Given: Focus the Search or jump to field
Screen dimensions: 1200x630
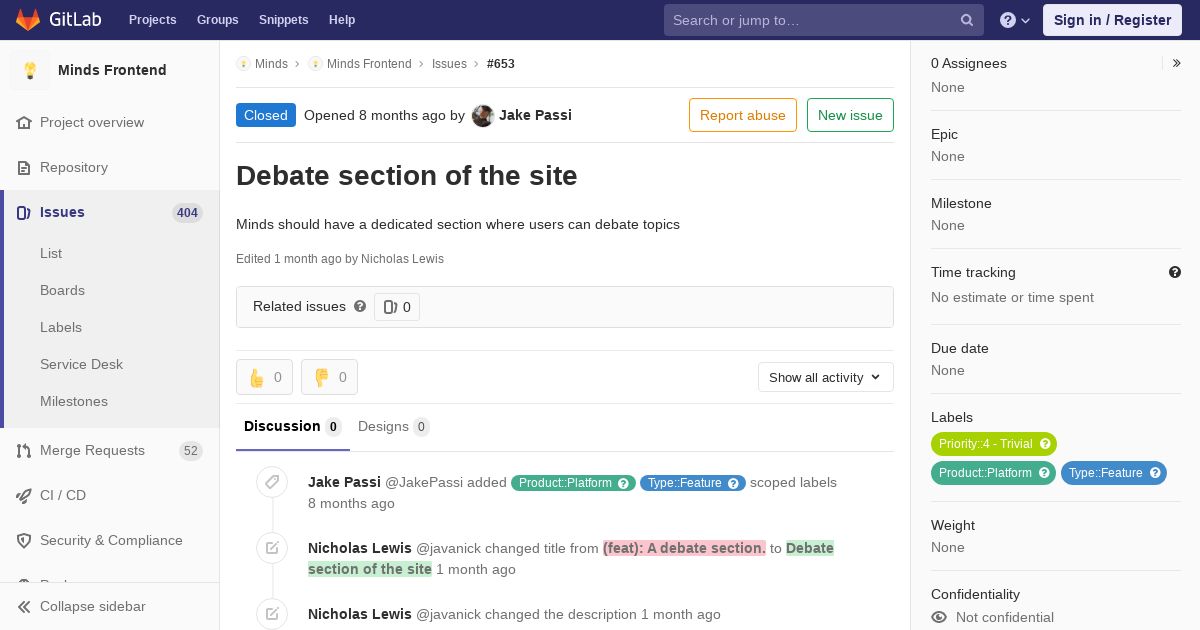Looking at the screenshot, I should pyautogui.click(x=810, y=20).
